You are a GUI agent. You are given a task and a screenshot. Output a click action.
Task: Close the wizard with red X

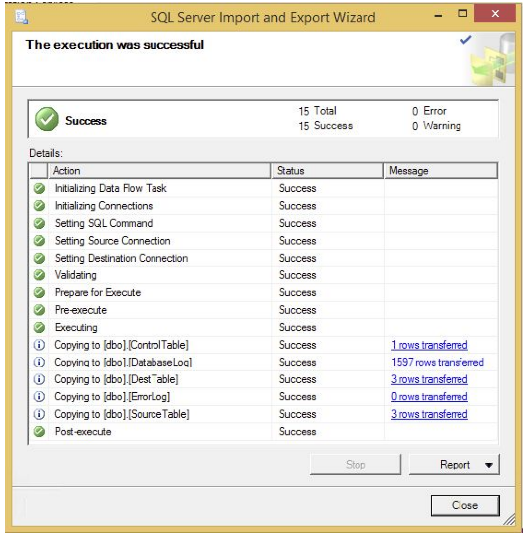[495, 14]
